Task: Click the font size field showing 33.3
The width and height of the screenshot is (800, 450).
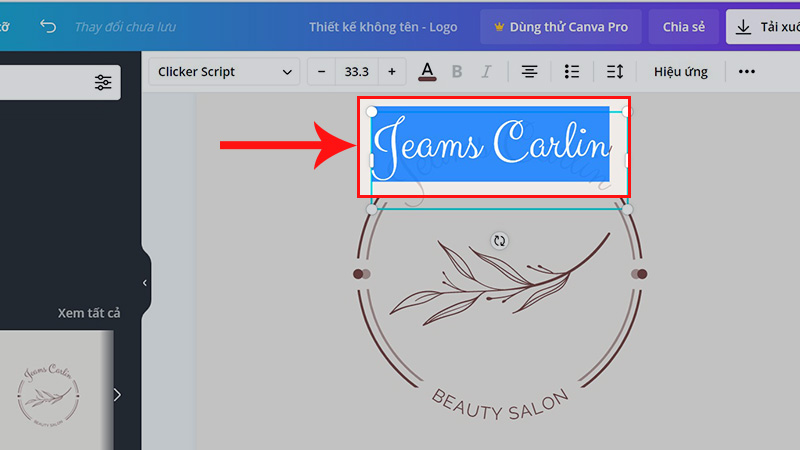Action: 356,72
